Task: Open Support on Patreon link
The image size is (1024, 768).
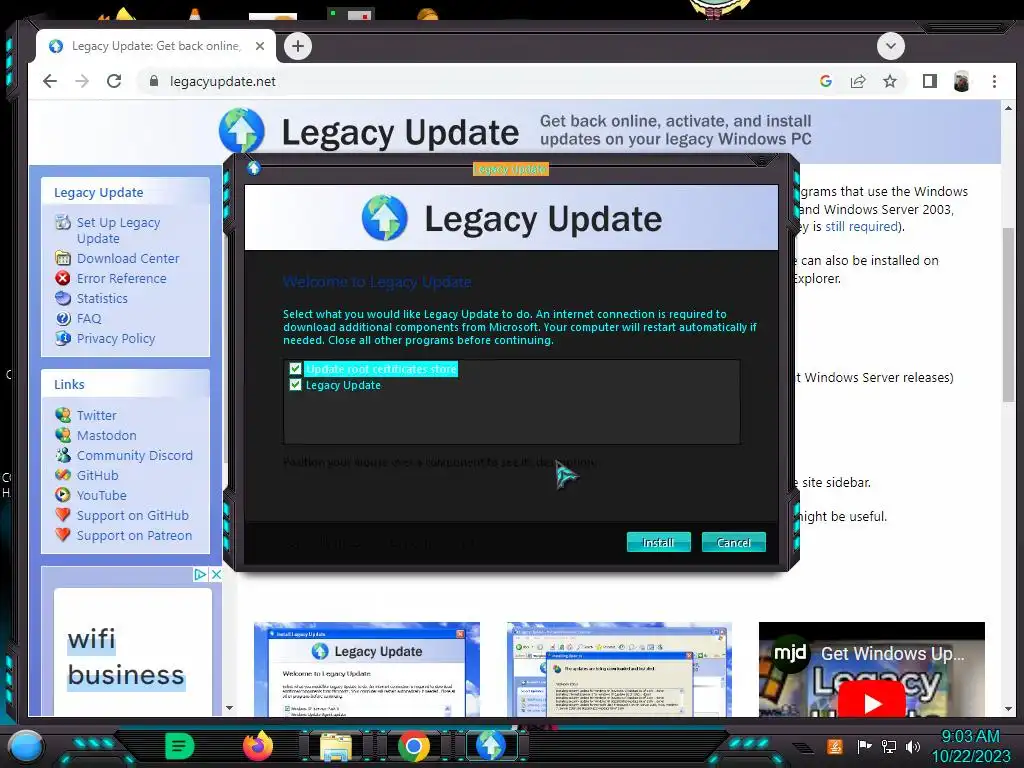Action: point(135,536)
